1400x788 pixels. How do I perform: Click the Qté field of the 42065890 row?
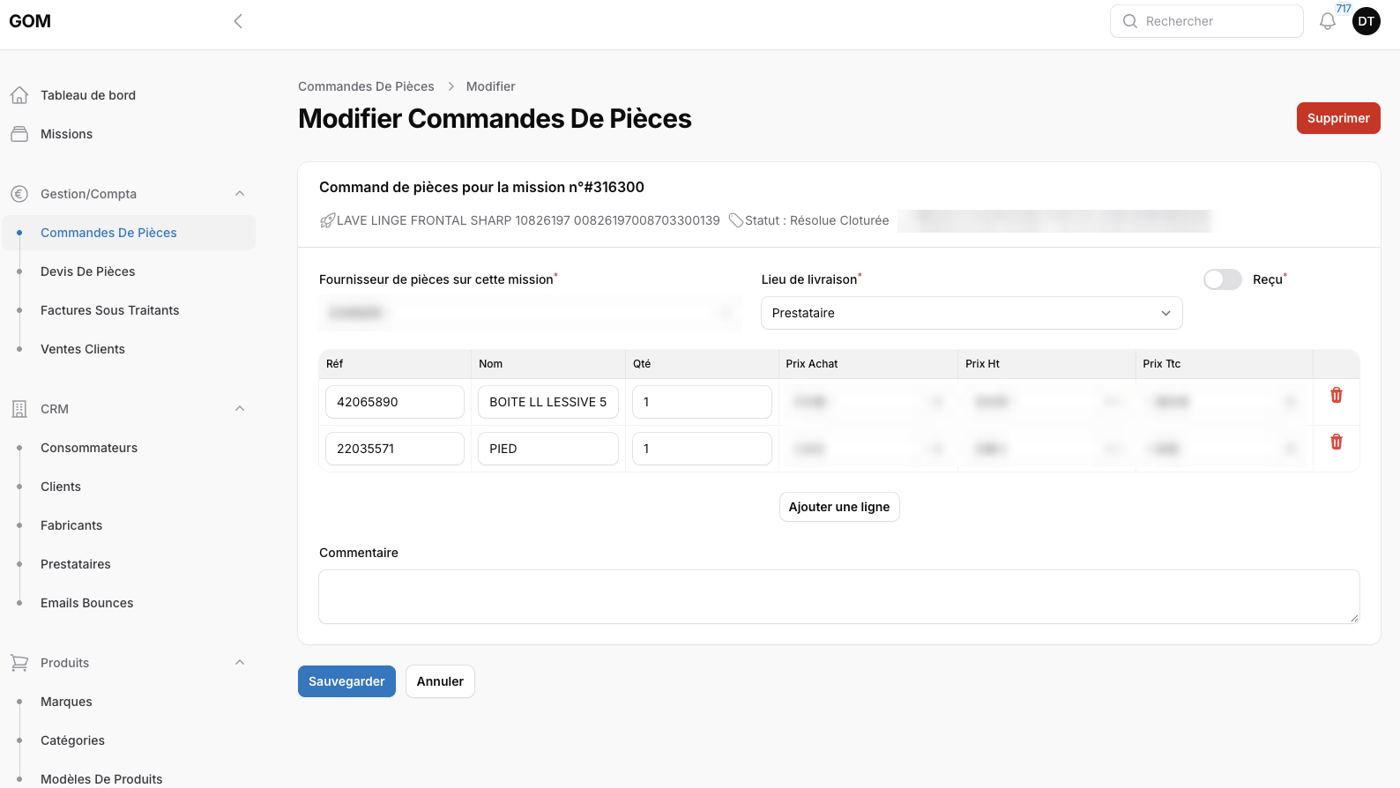click(702, 402)
